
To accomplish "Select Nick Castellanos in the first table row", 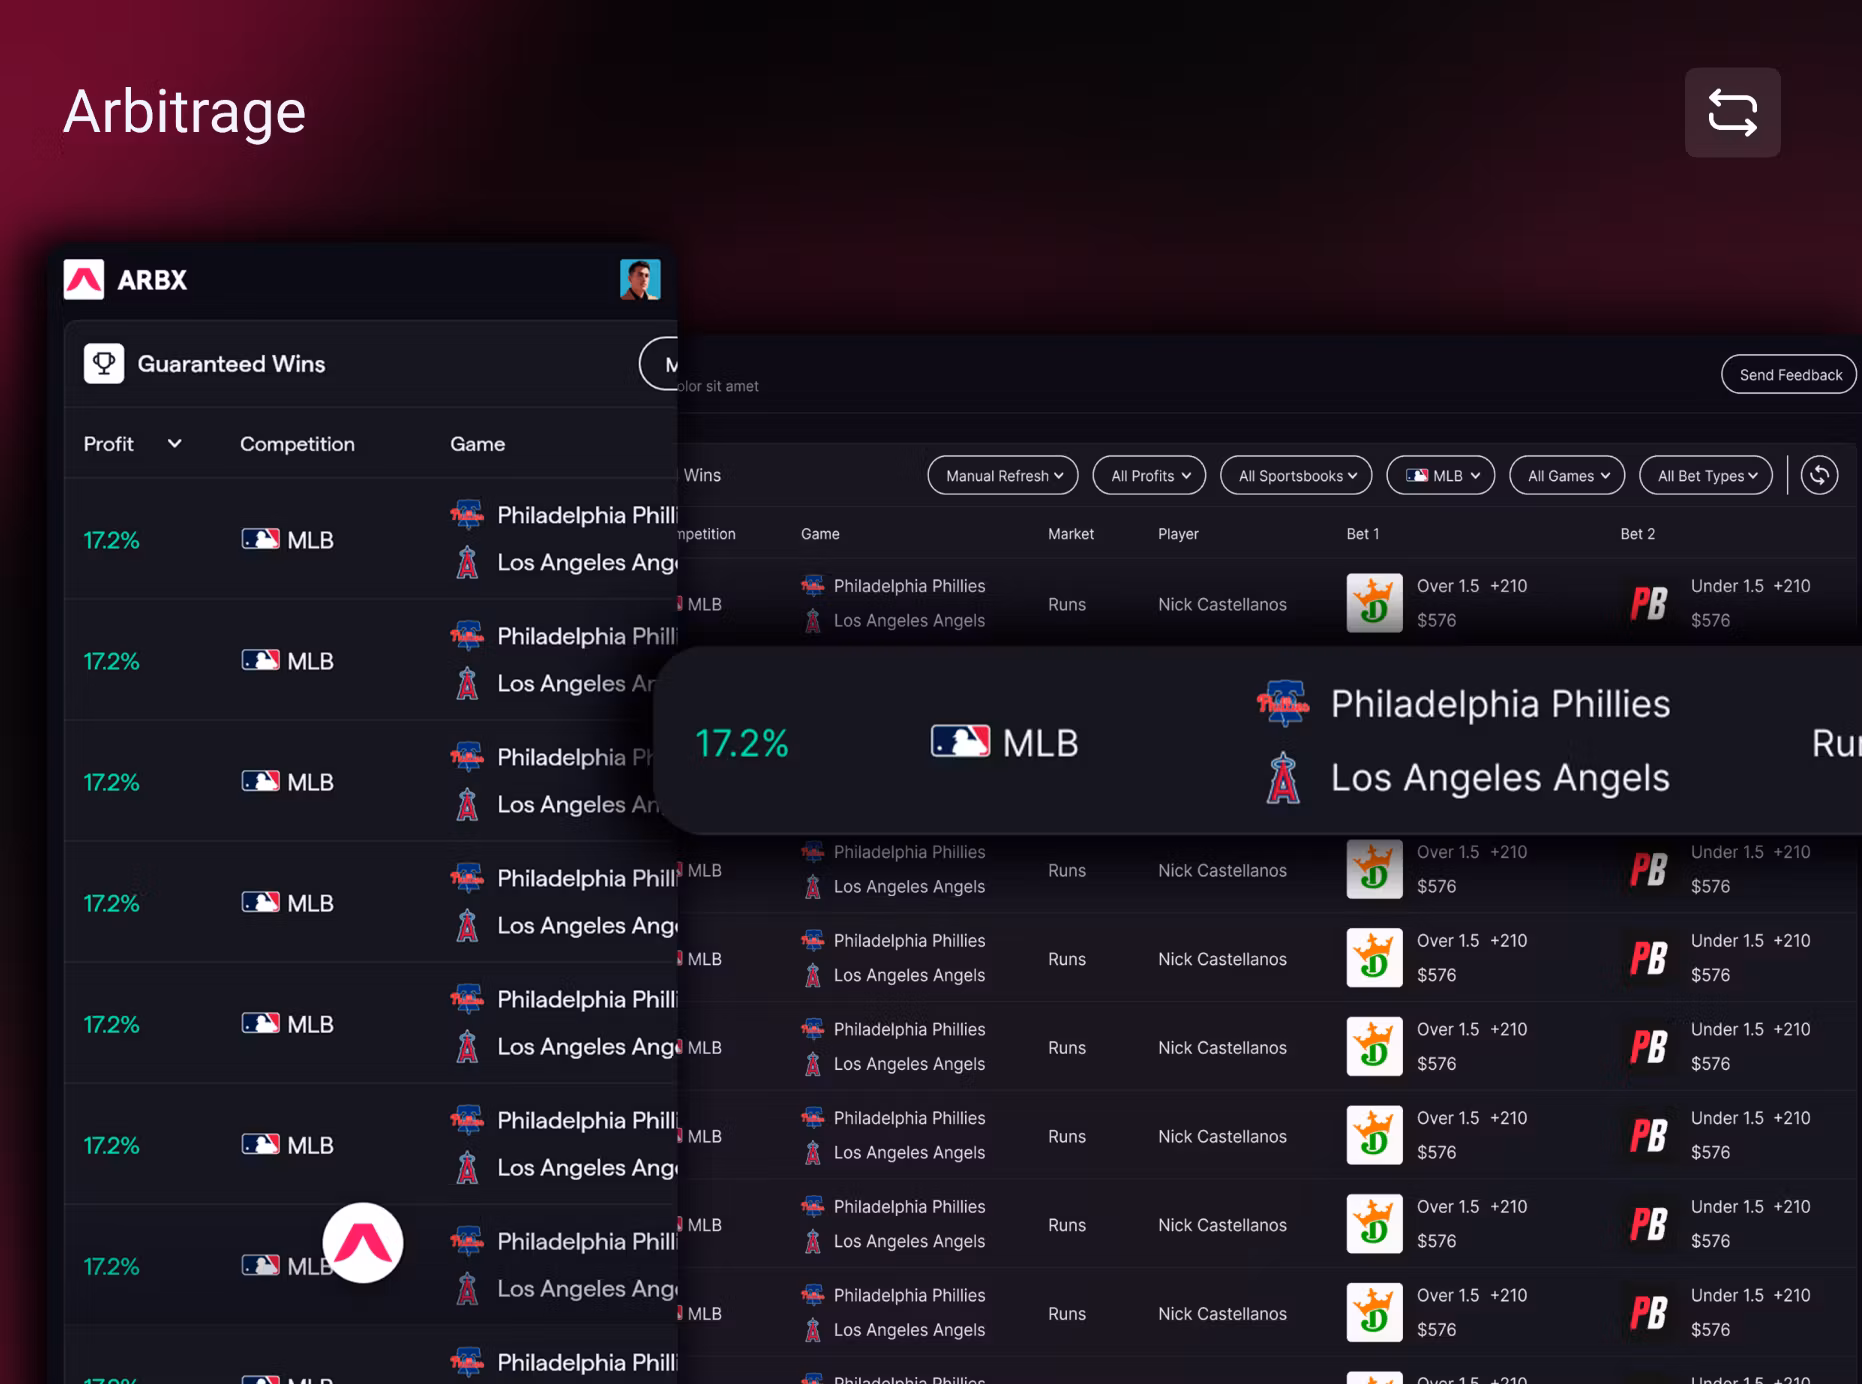I will (1222, 604).
